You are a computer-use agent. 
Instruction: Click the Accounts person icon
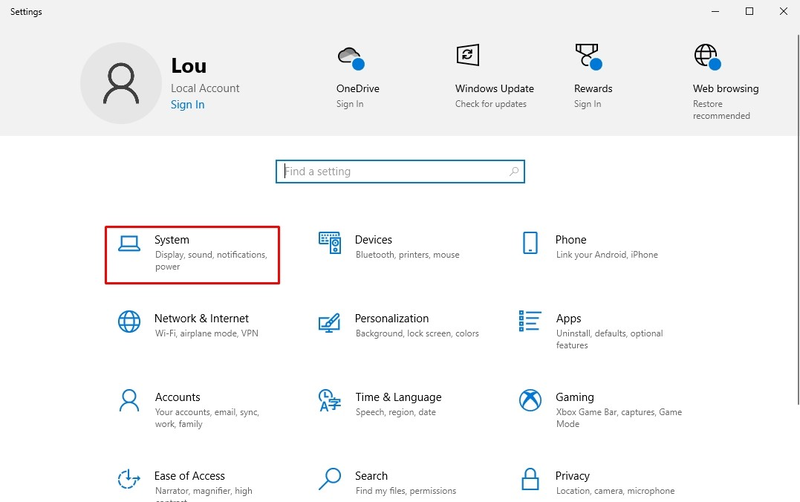pyautogui.click(x=129, y=400)
